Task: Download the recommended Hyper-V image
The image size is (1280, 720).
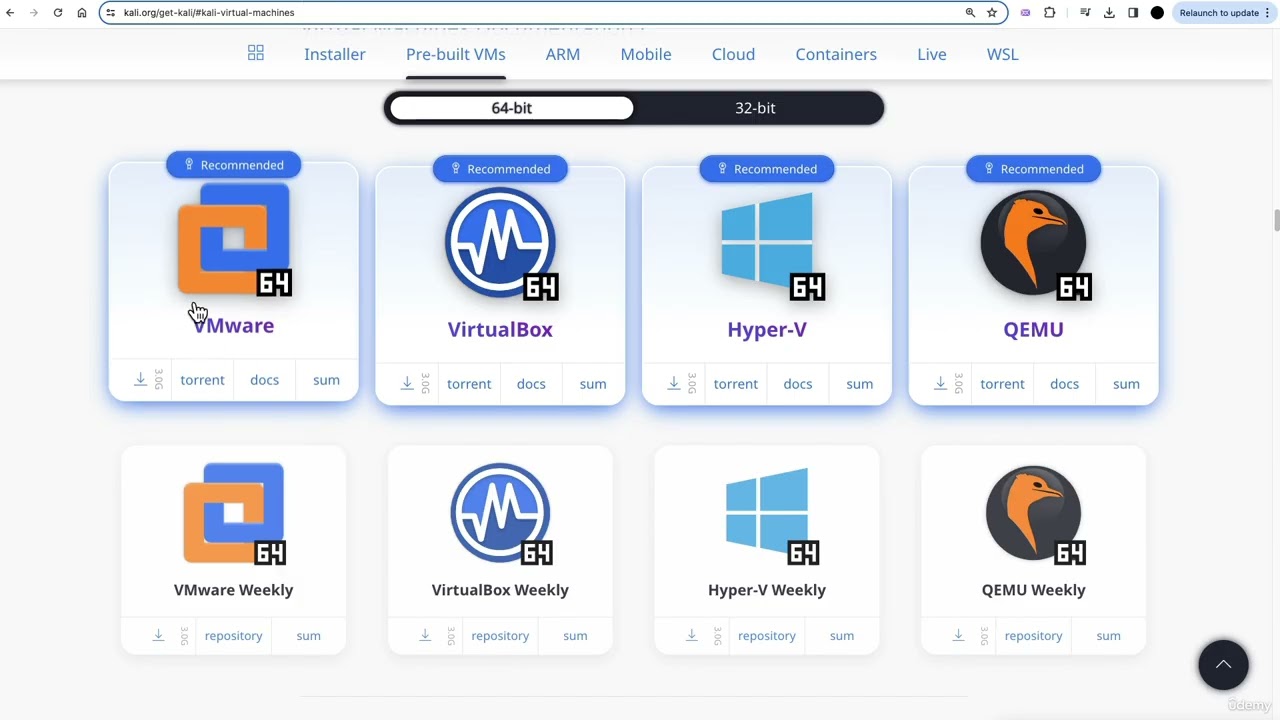Action: pos(674,383)
